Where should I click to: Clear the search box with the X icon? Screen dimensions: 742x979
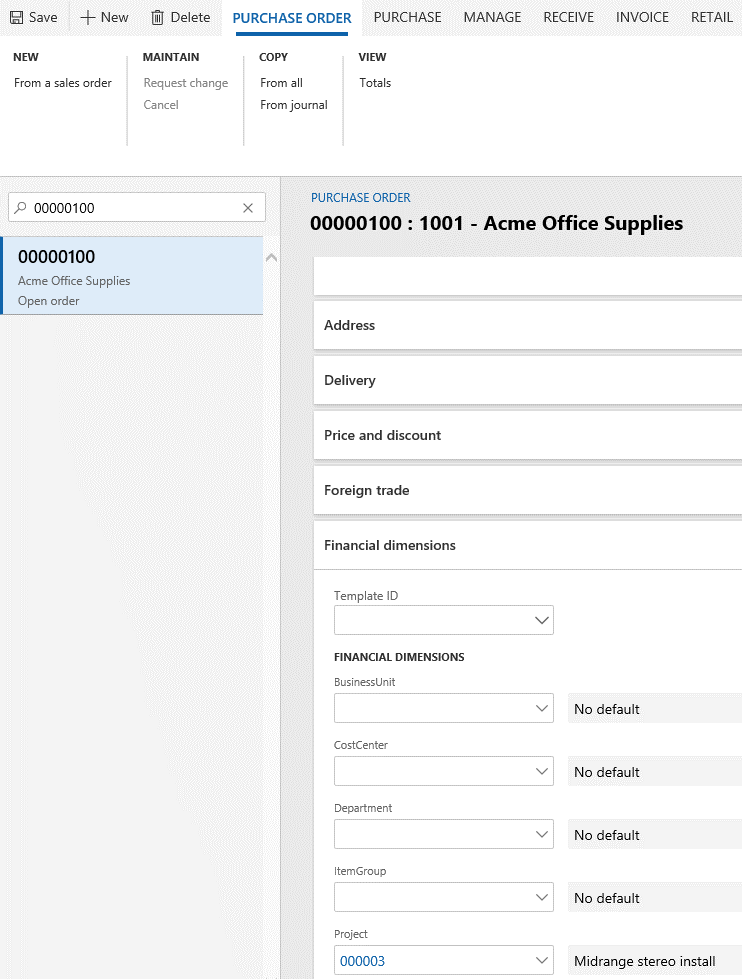tap(247, 207)
